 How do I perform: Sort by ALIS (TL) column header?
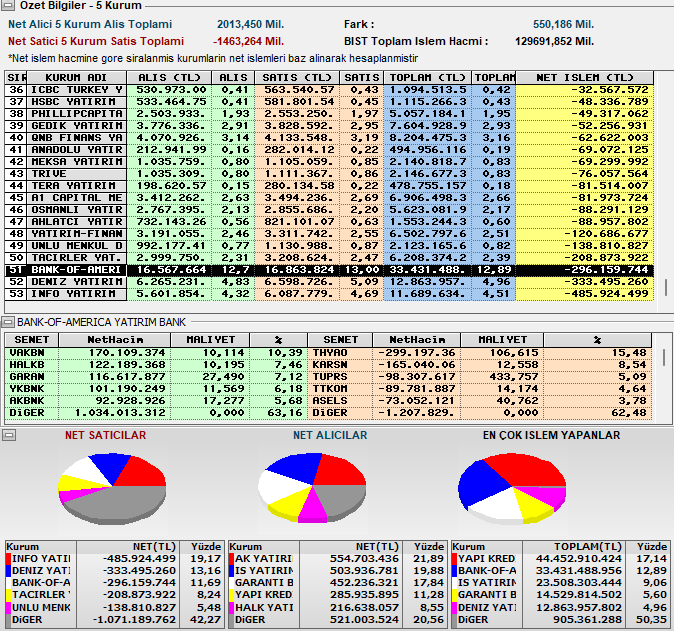tap(169, 78)
